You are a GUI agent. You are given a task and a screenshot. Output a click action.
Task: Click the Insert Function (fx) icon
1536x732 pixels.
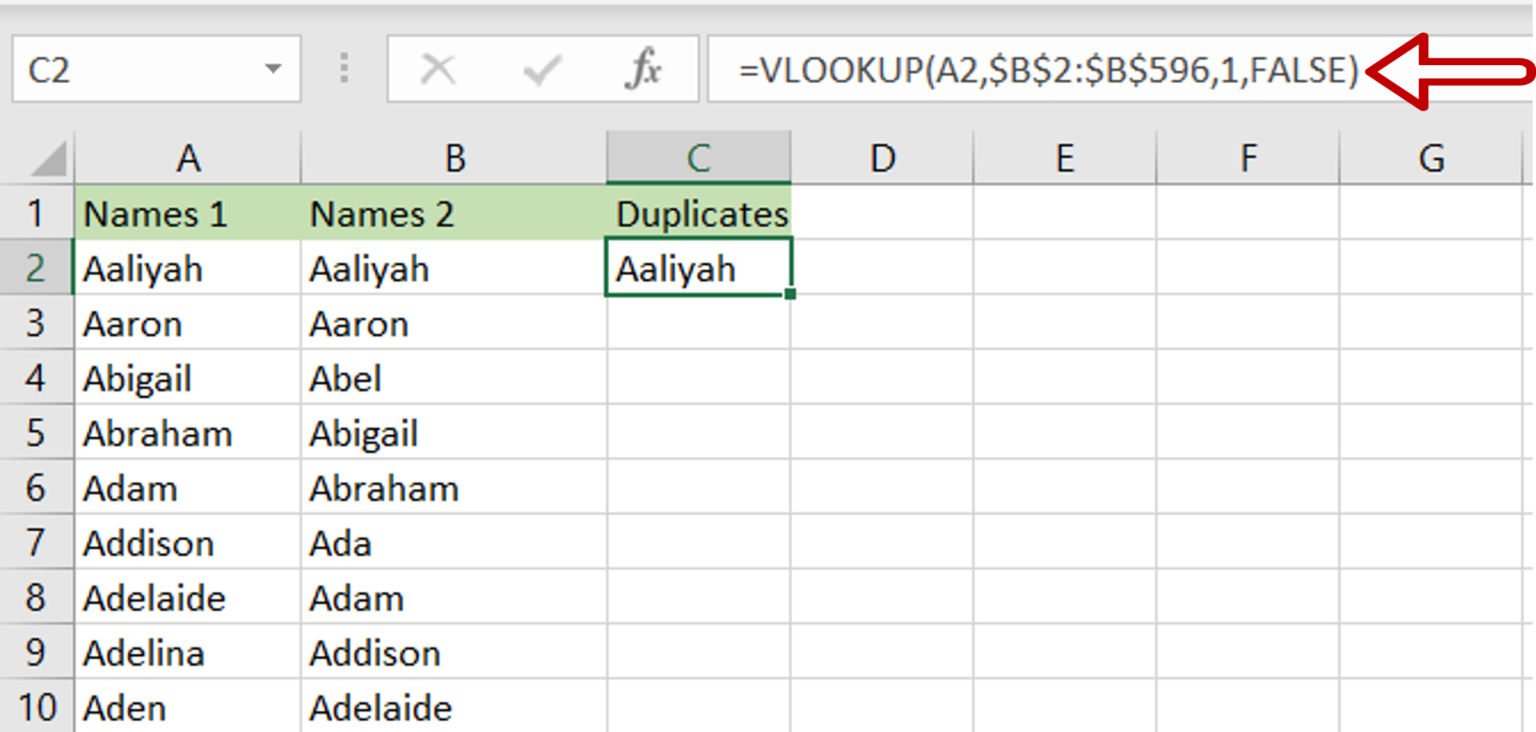point(646,68)
